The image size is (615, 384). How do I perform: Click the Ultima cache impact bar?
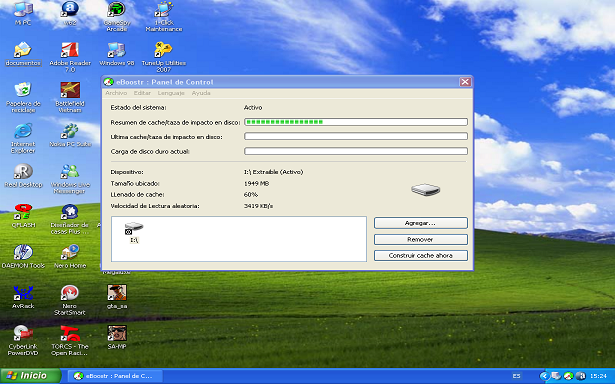tap(356, 136)
